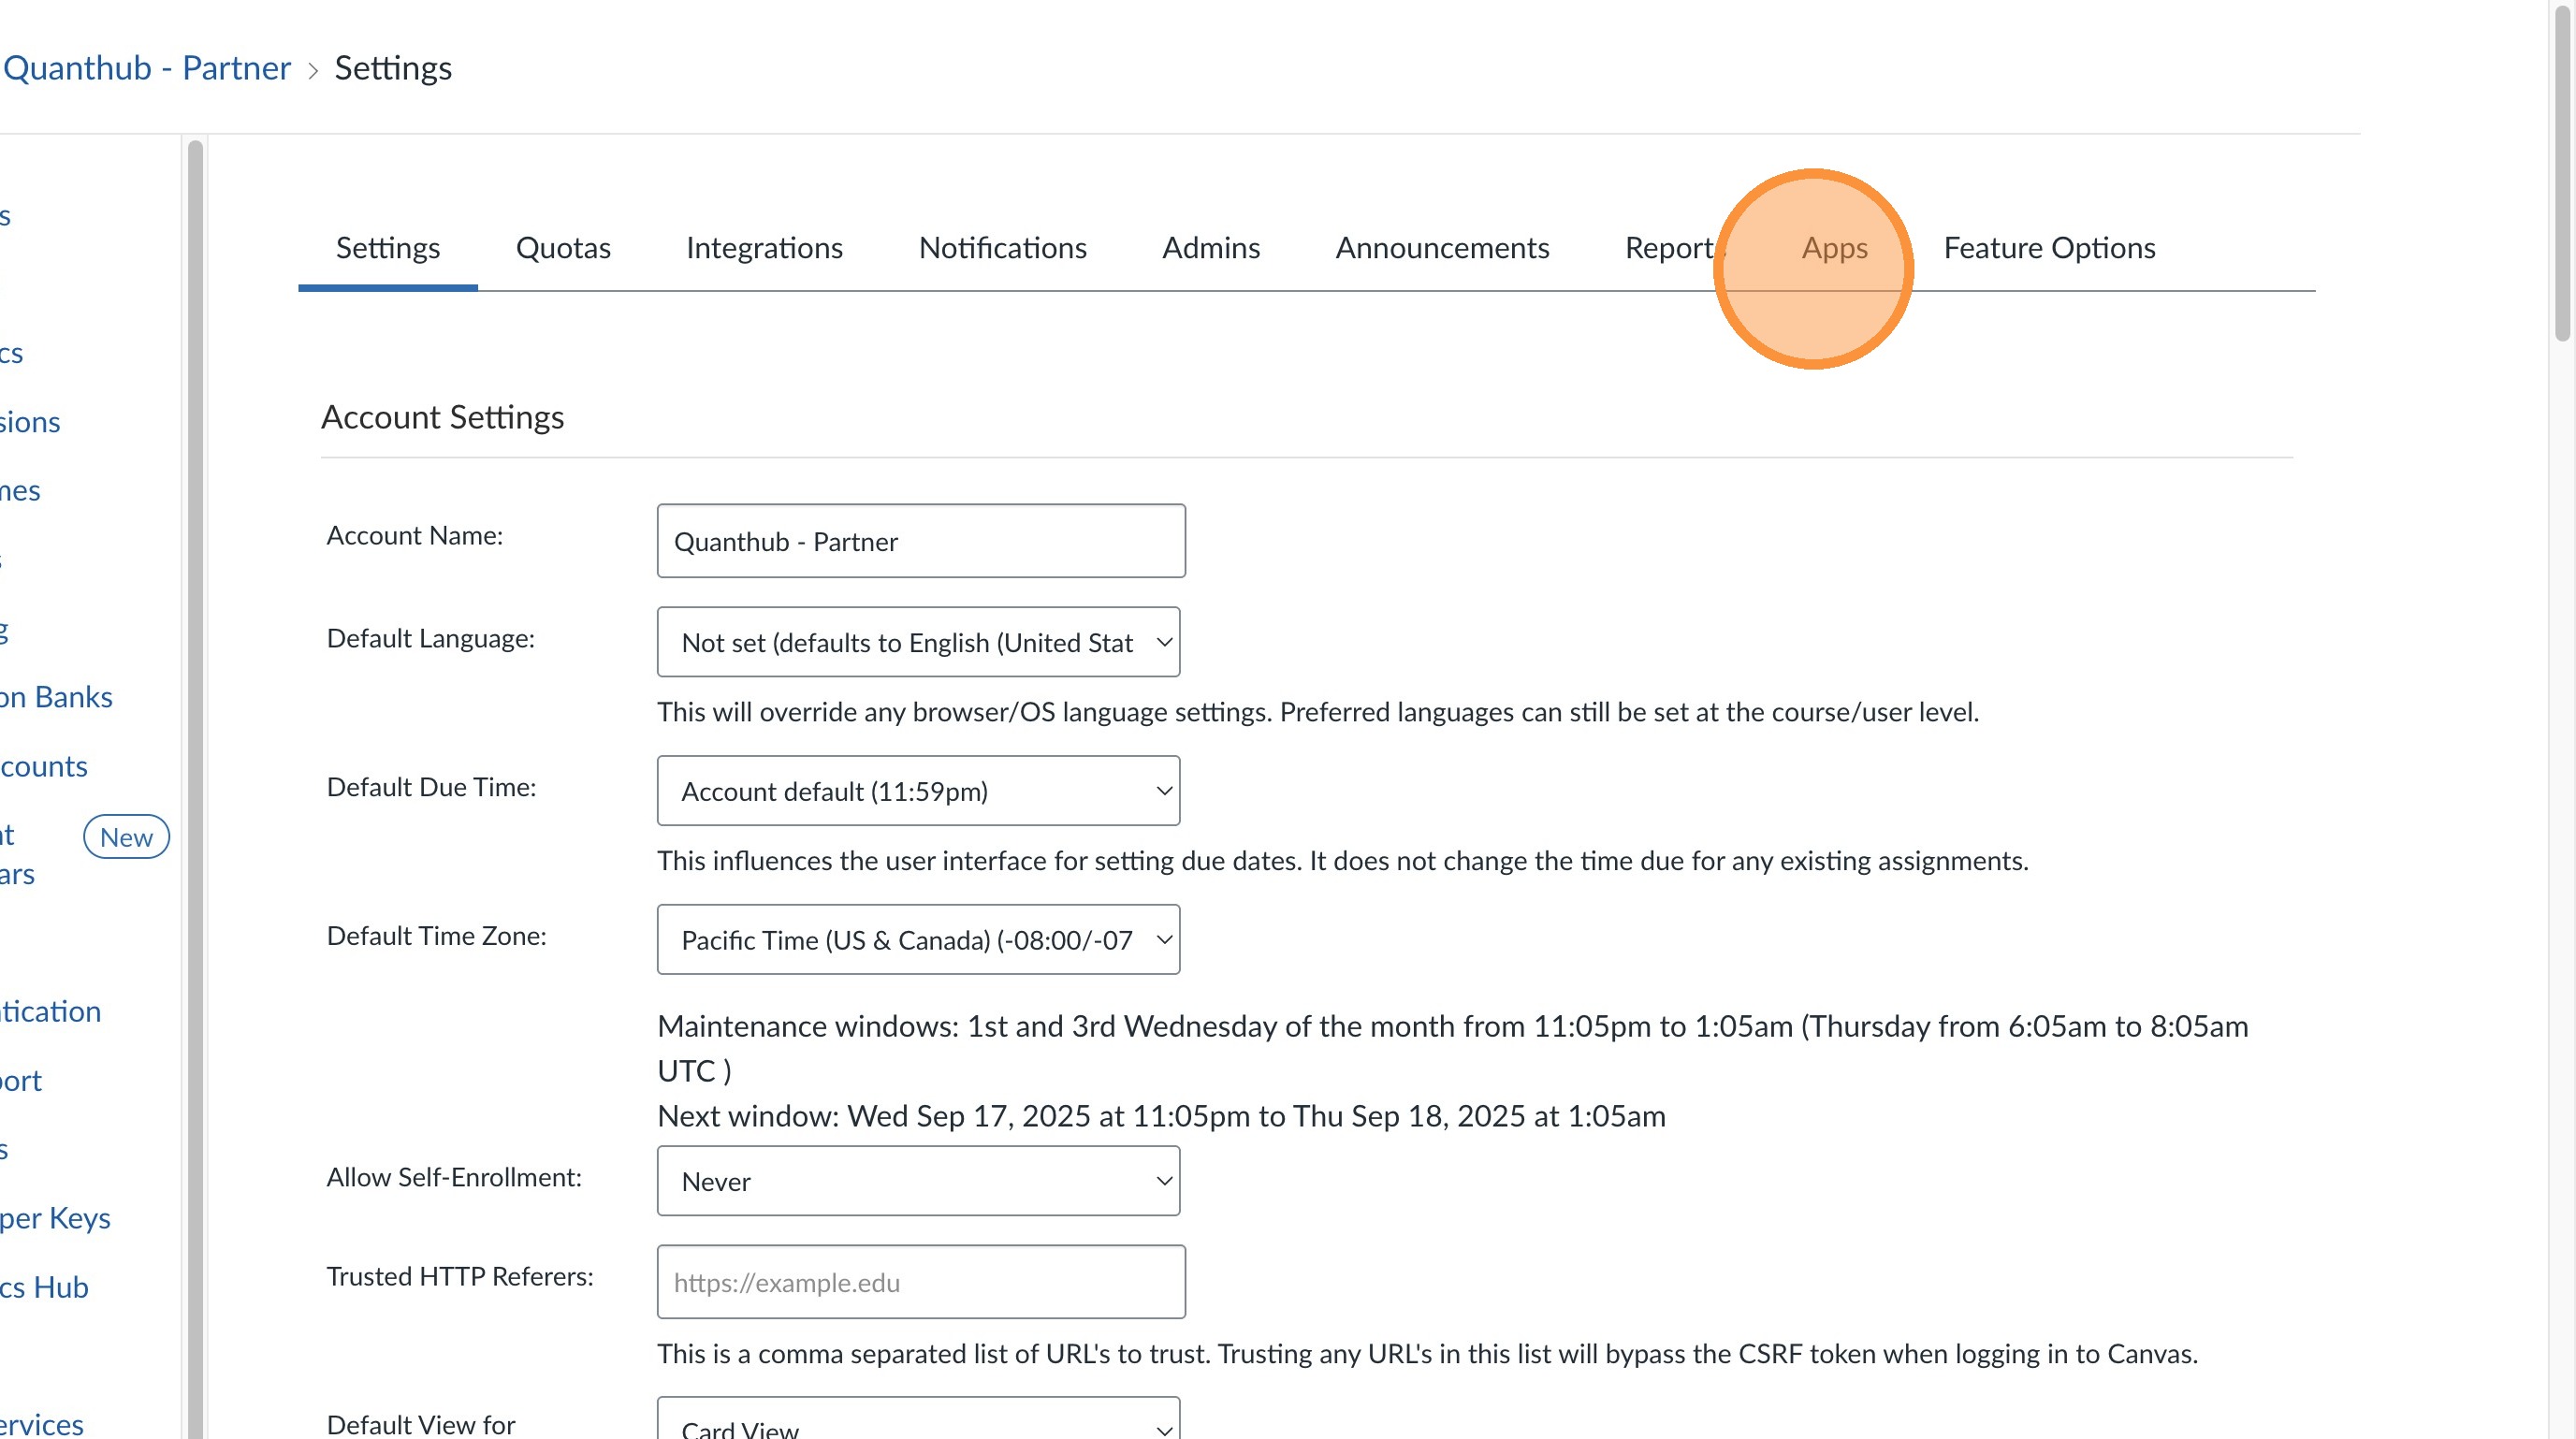Click the Quanthub - Partner breadcrumb link
Image resolution: width=2576 pixels, height=1439 pixels.
(x=147, y=68)
